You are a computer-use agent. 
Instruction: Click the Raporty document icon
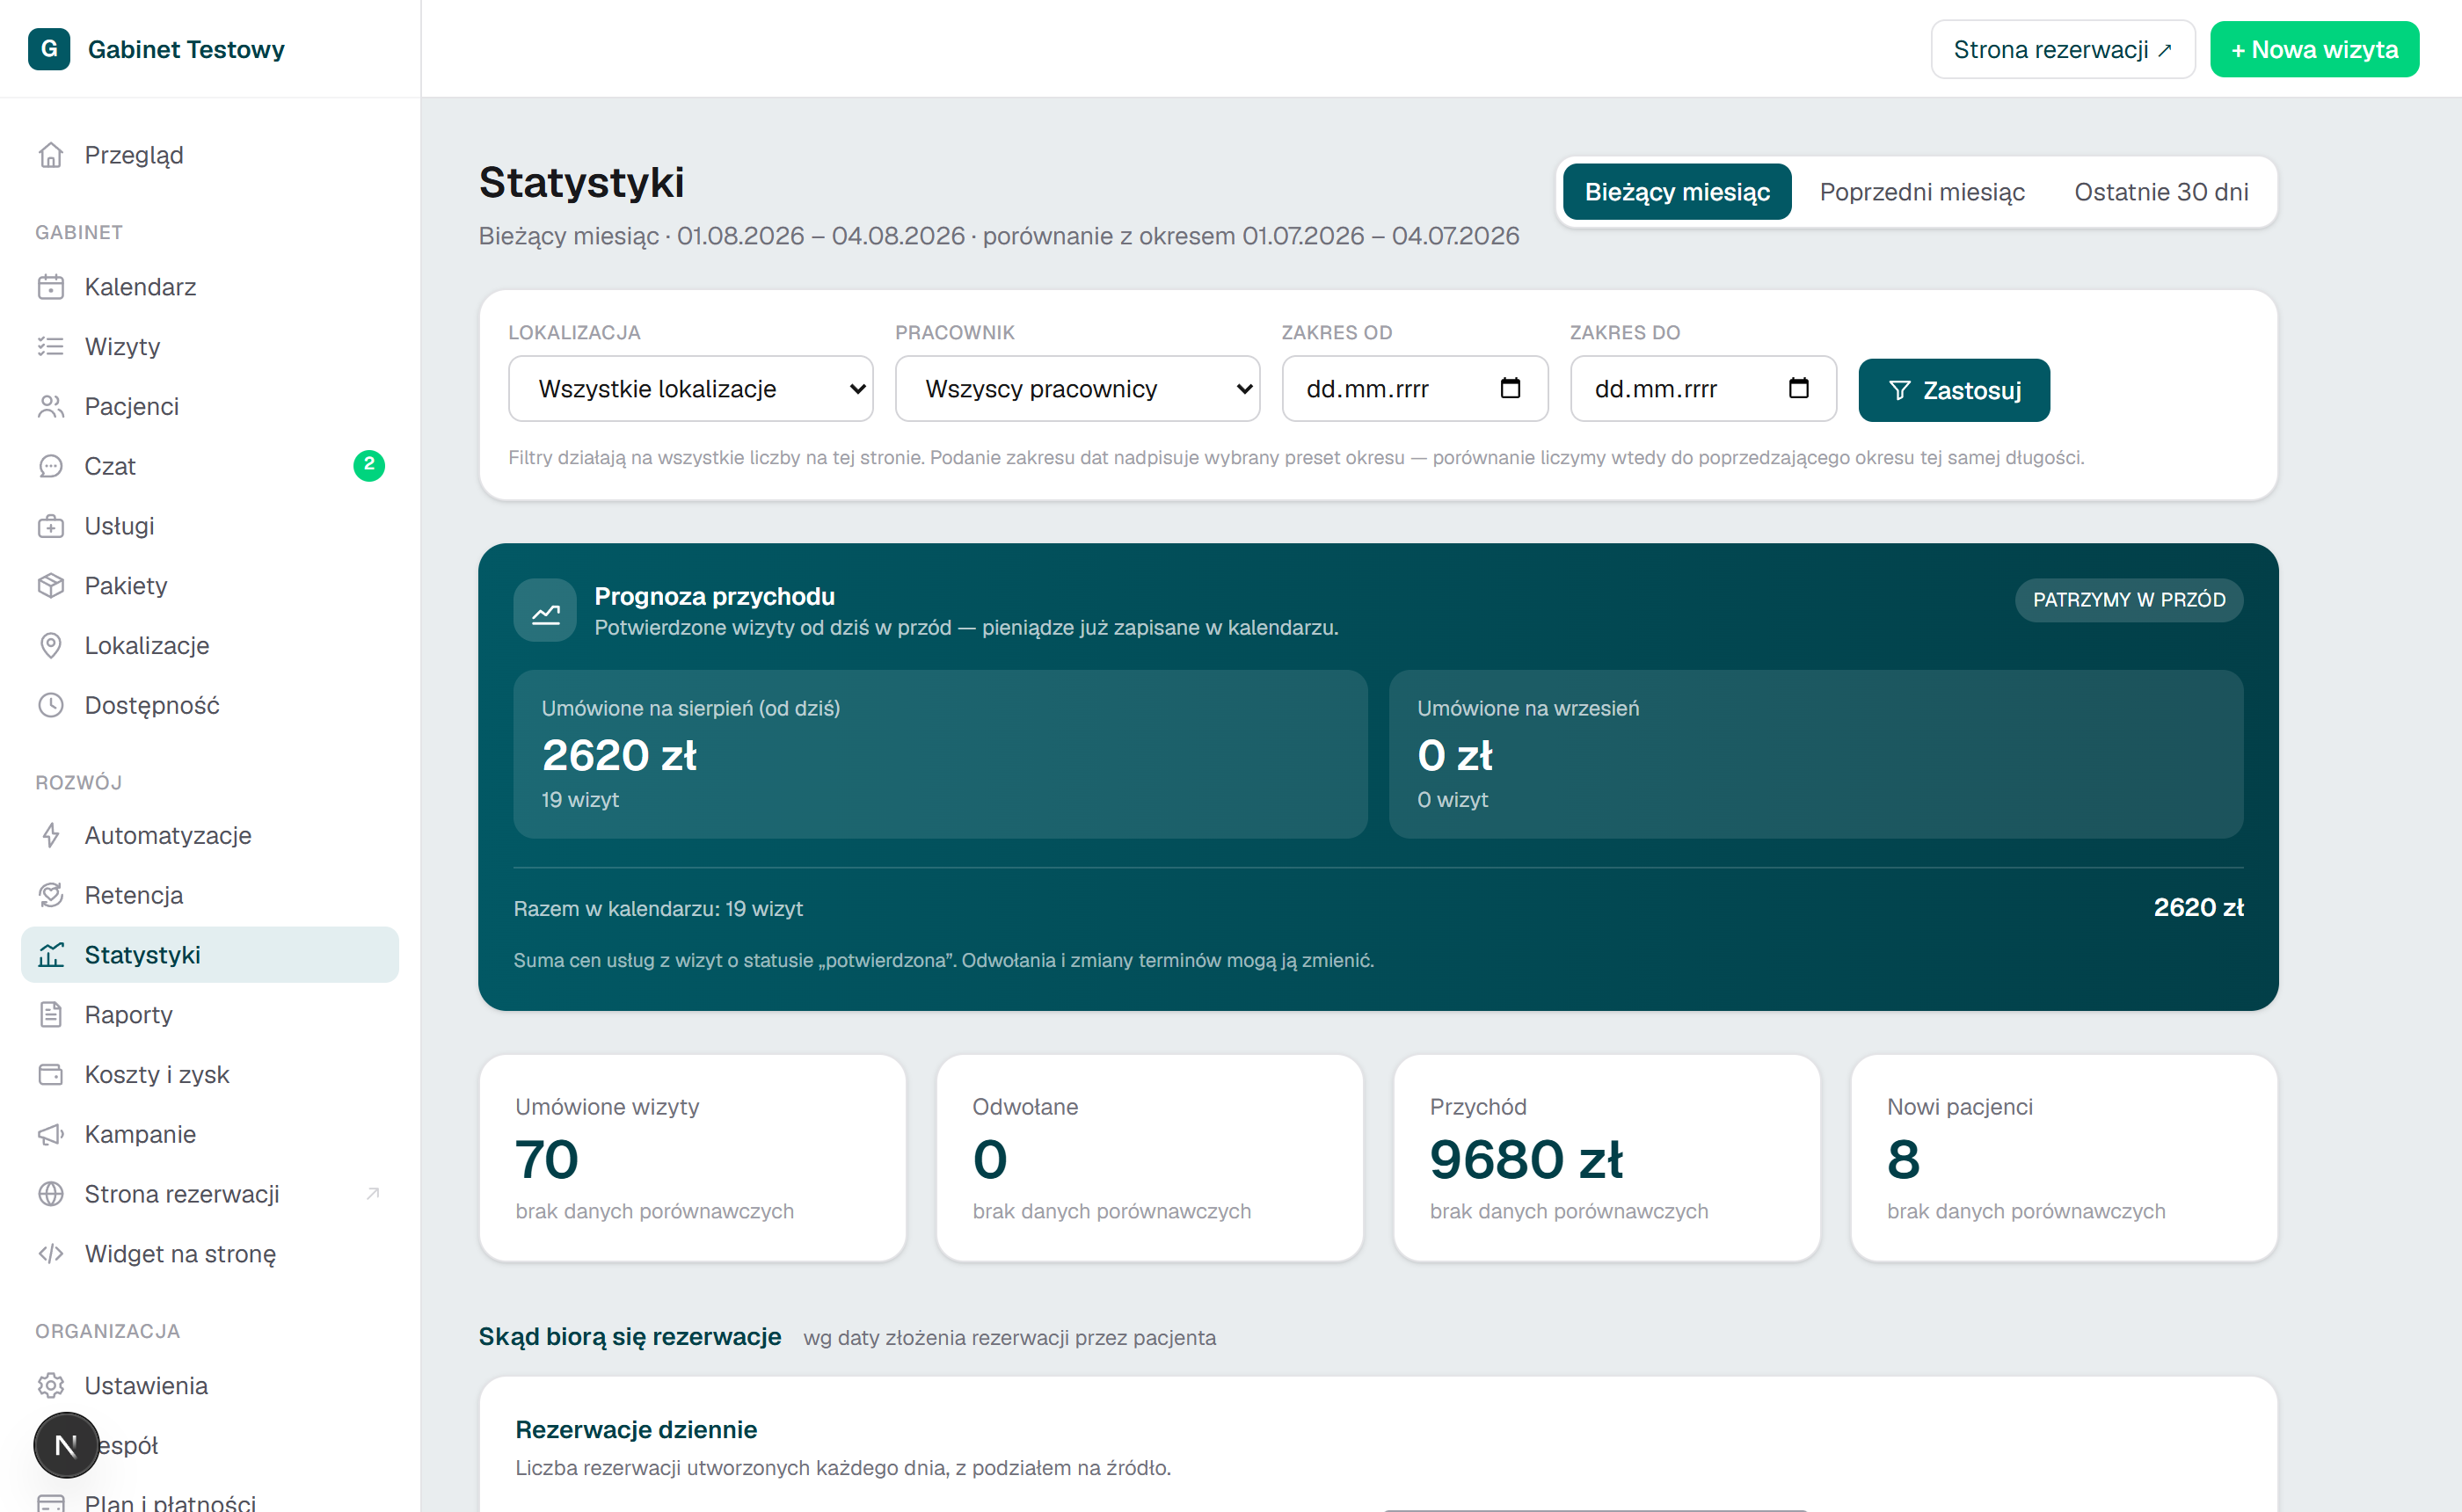pyautogui.click(x=51, y=1015)
